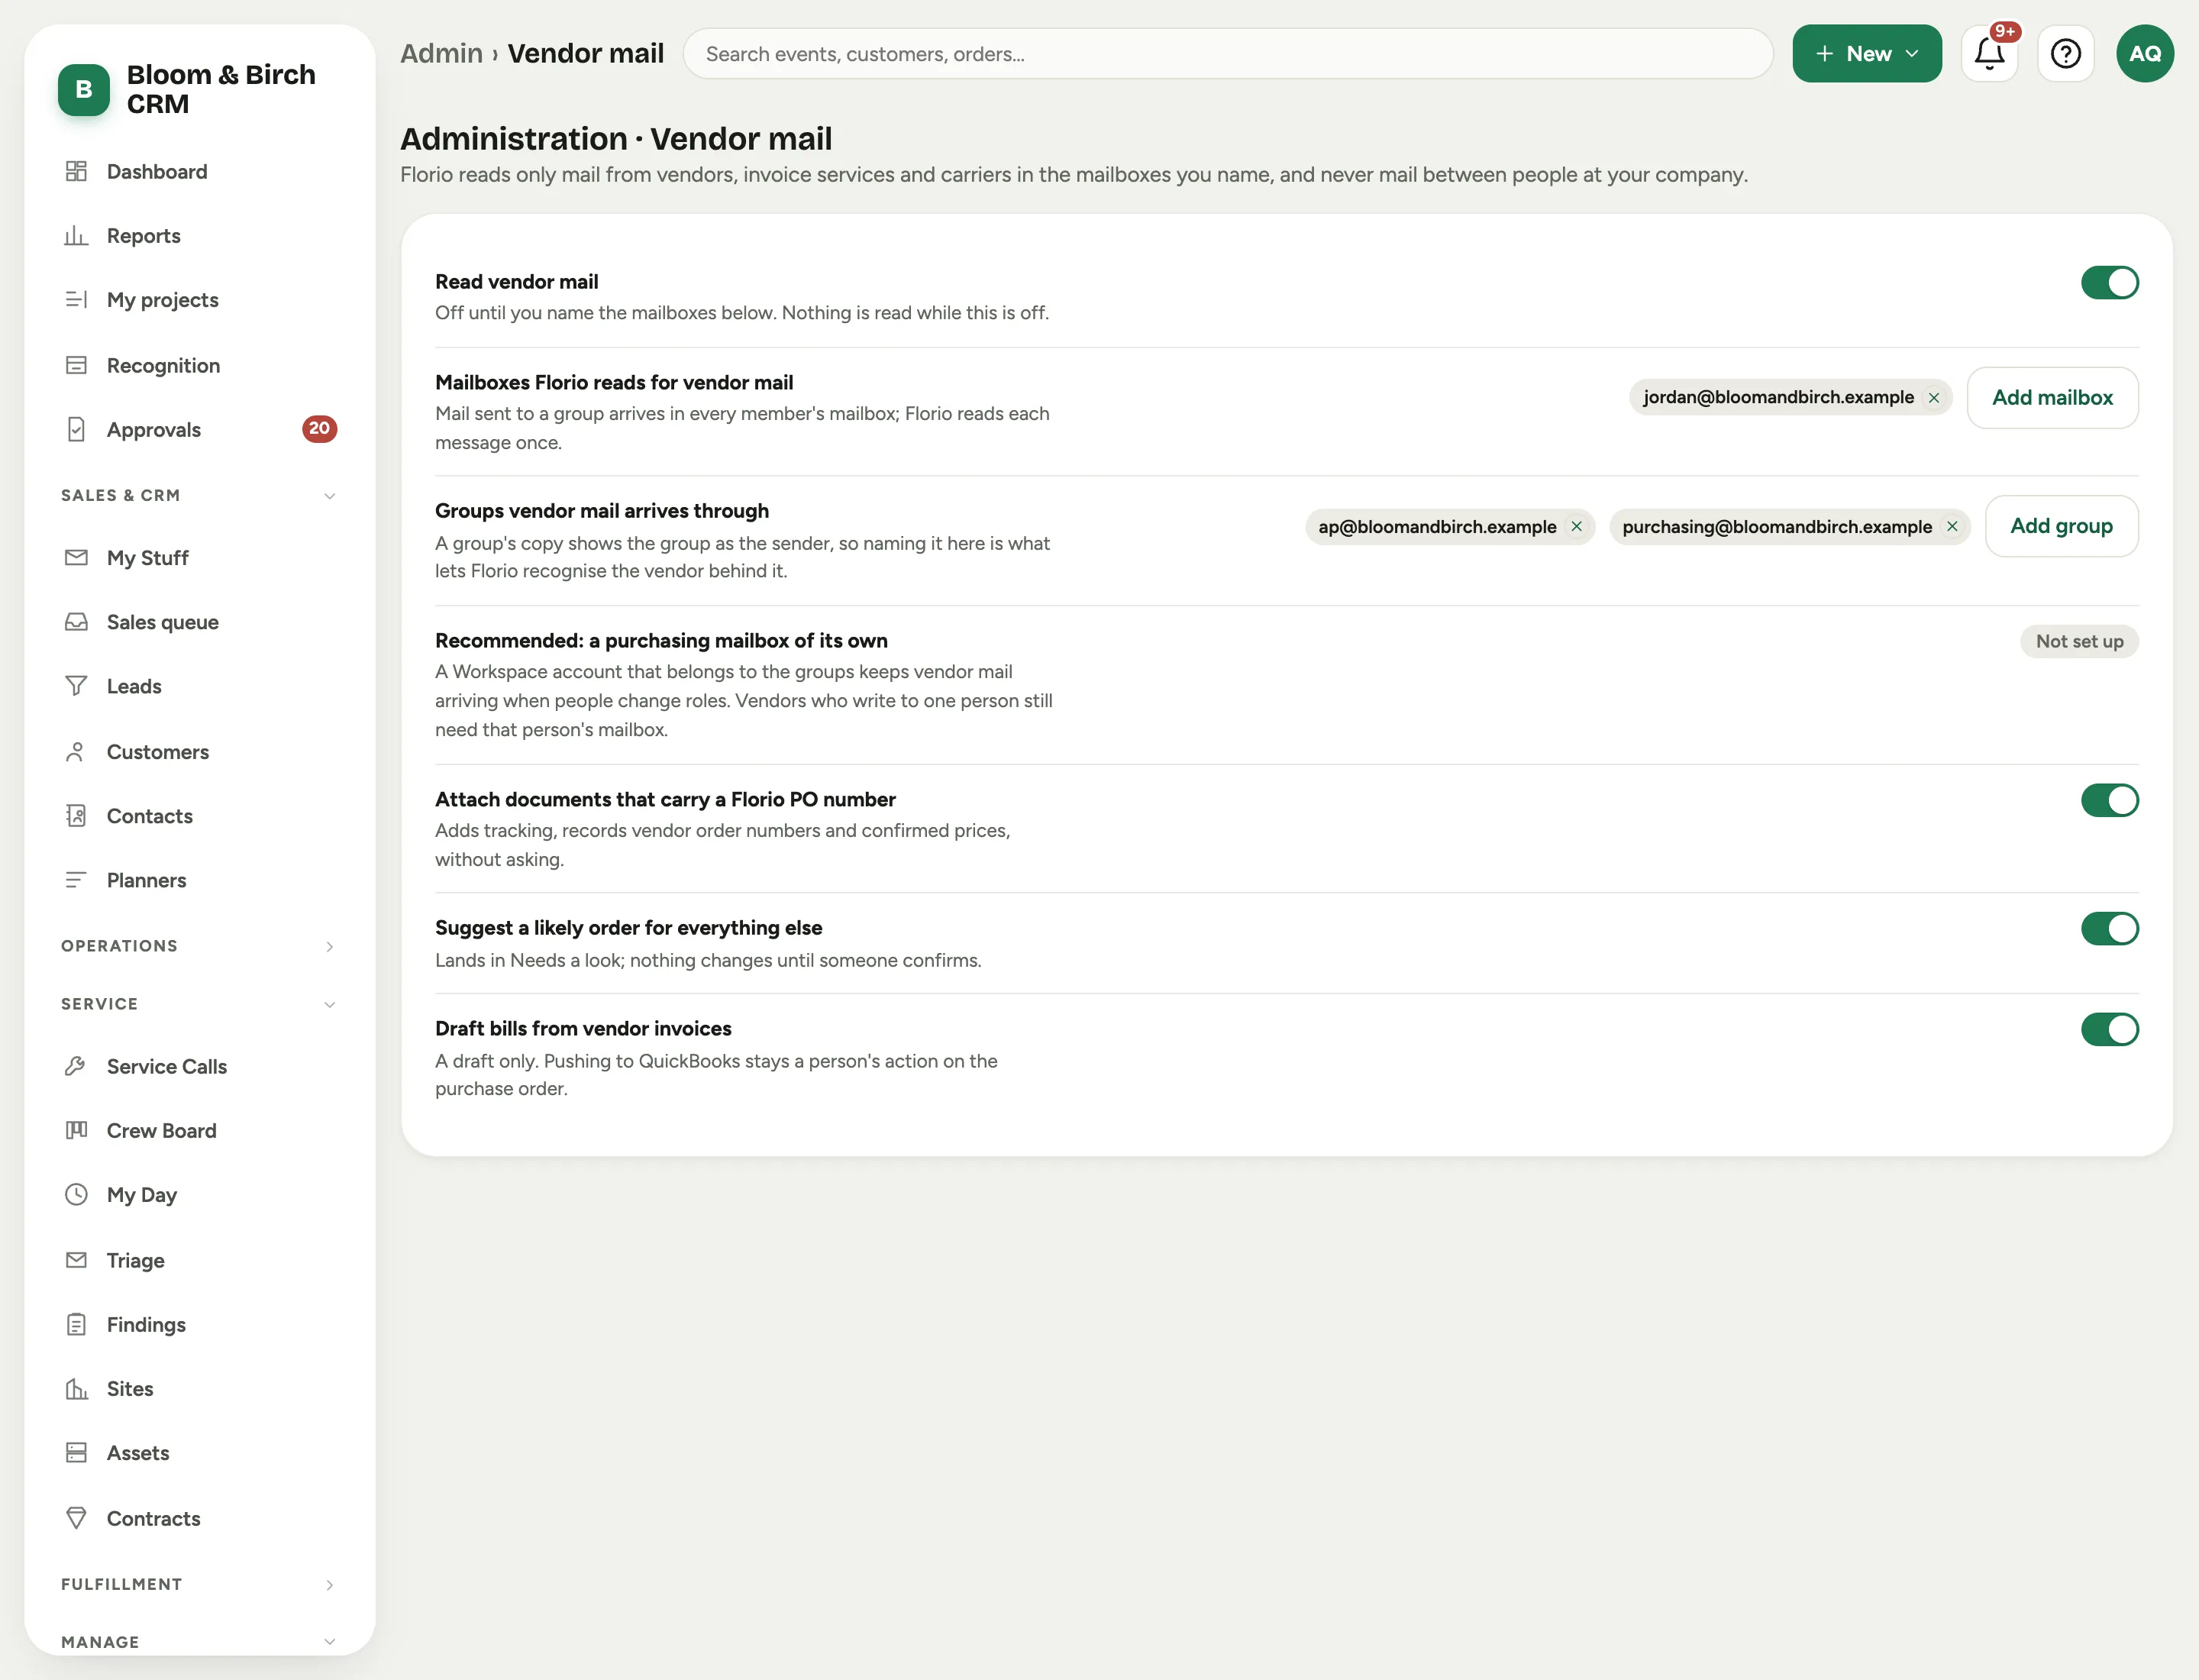Click the Leads funnel icon
Viewport: 2199px width, 1680px height.
(76, 686)
